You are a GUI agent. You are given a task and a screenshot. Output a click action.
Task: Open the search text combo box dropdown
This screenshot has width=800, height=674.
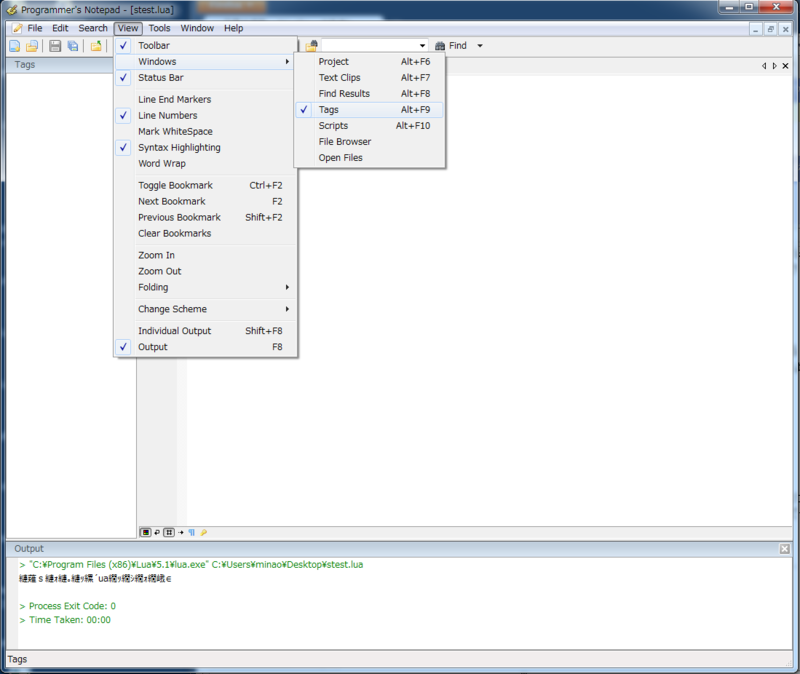[x=422, y=46]
